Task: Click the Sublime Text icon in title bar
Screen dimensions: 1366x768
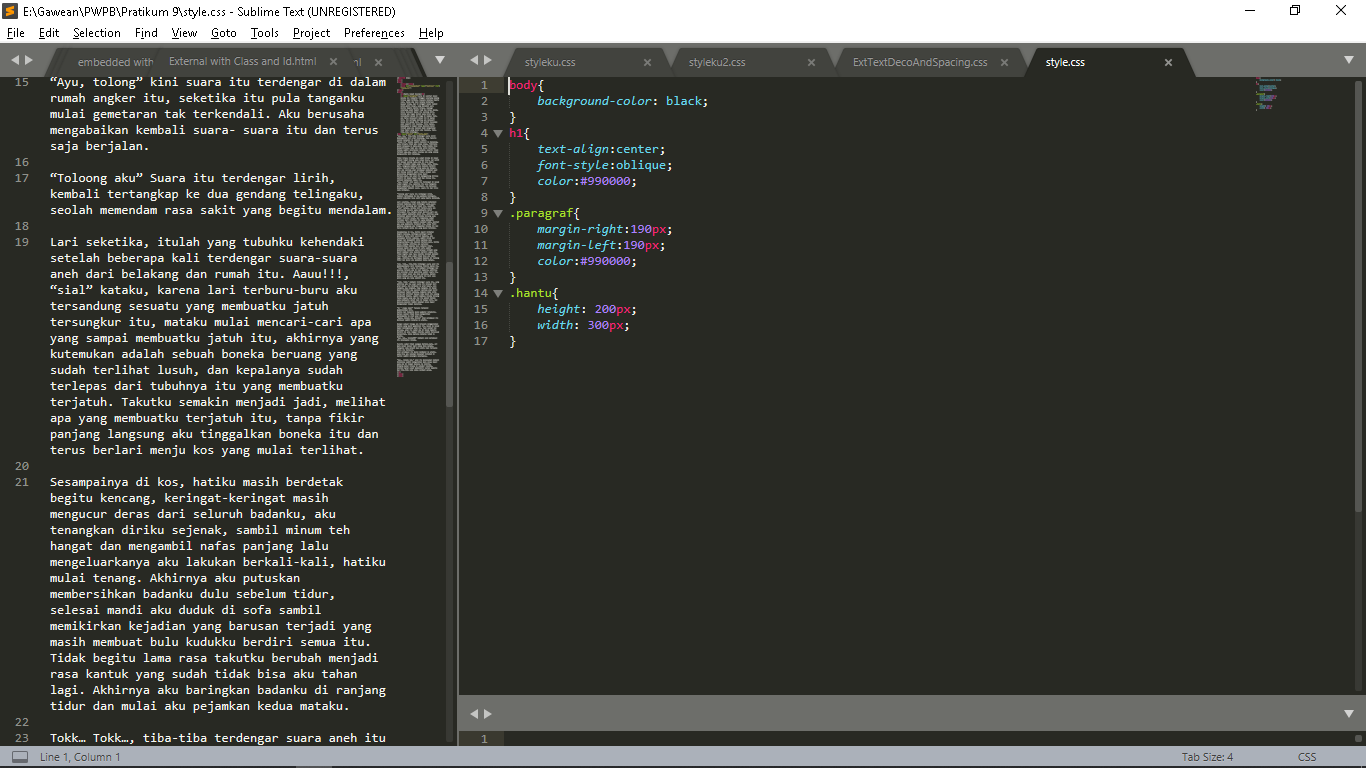Action: tap(10, 11)
